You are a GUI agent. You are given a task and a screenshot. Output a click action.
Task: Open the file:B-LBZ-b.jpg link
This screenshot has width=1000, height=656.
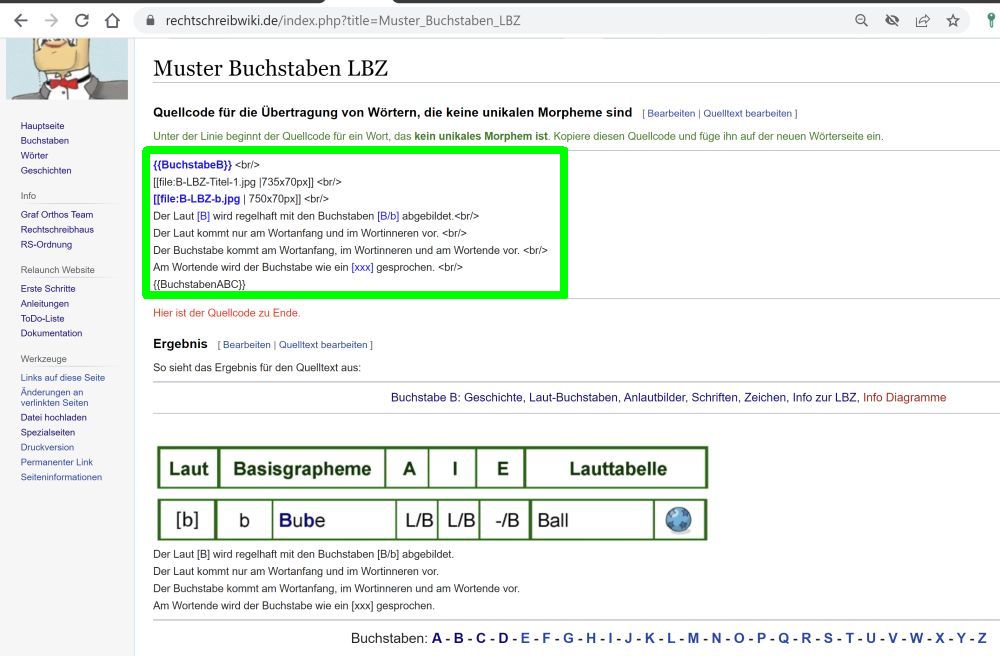pyautogui.click(x=196, y=199)
